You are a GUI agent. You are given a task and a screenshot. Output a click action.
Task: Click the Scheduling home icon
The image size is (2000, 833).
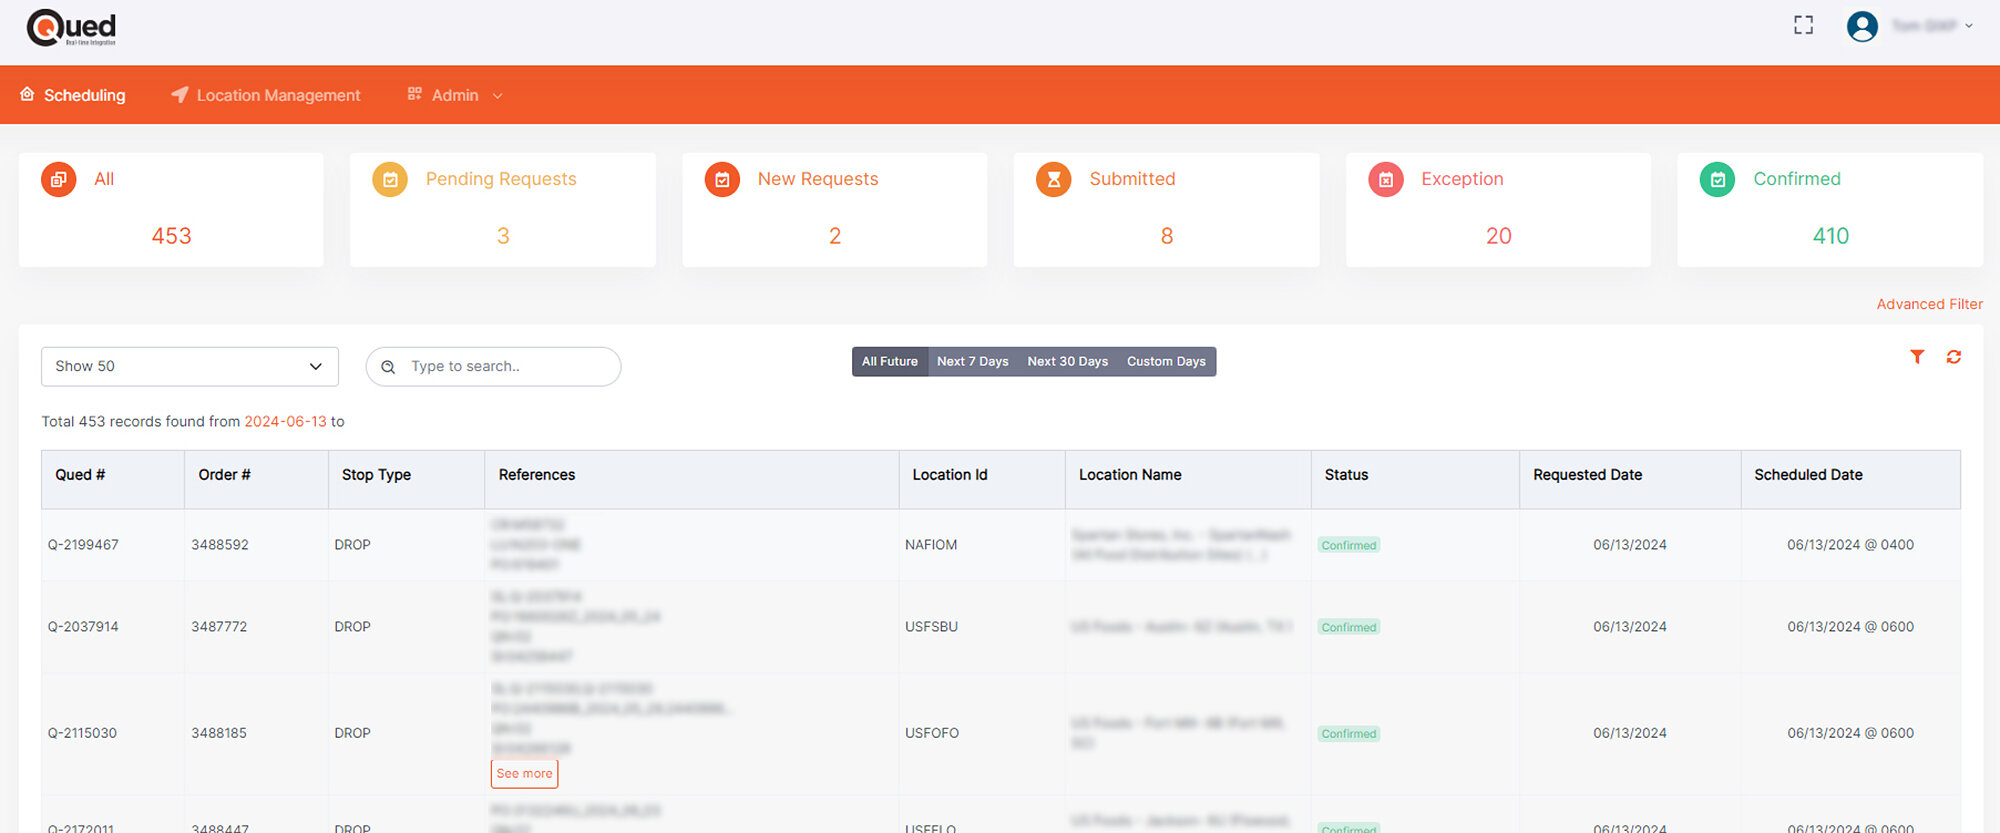(28, 94)
